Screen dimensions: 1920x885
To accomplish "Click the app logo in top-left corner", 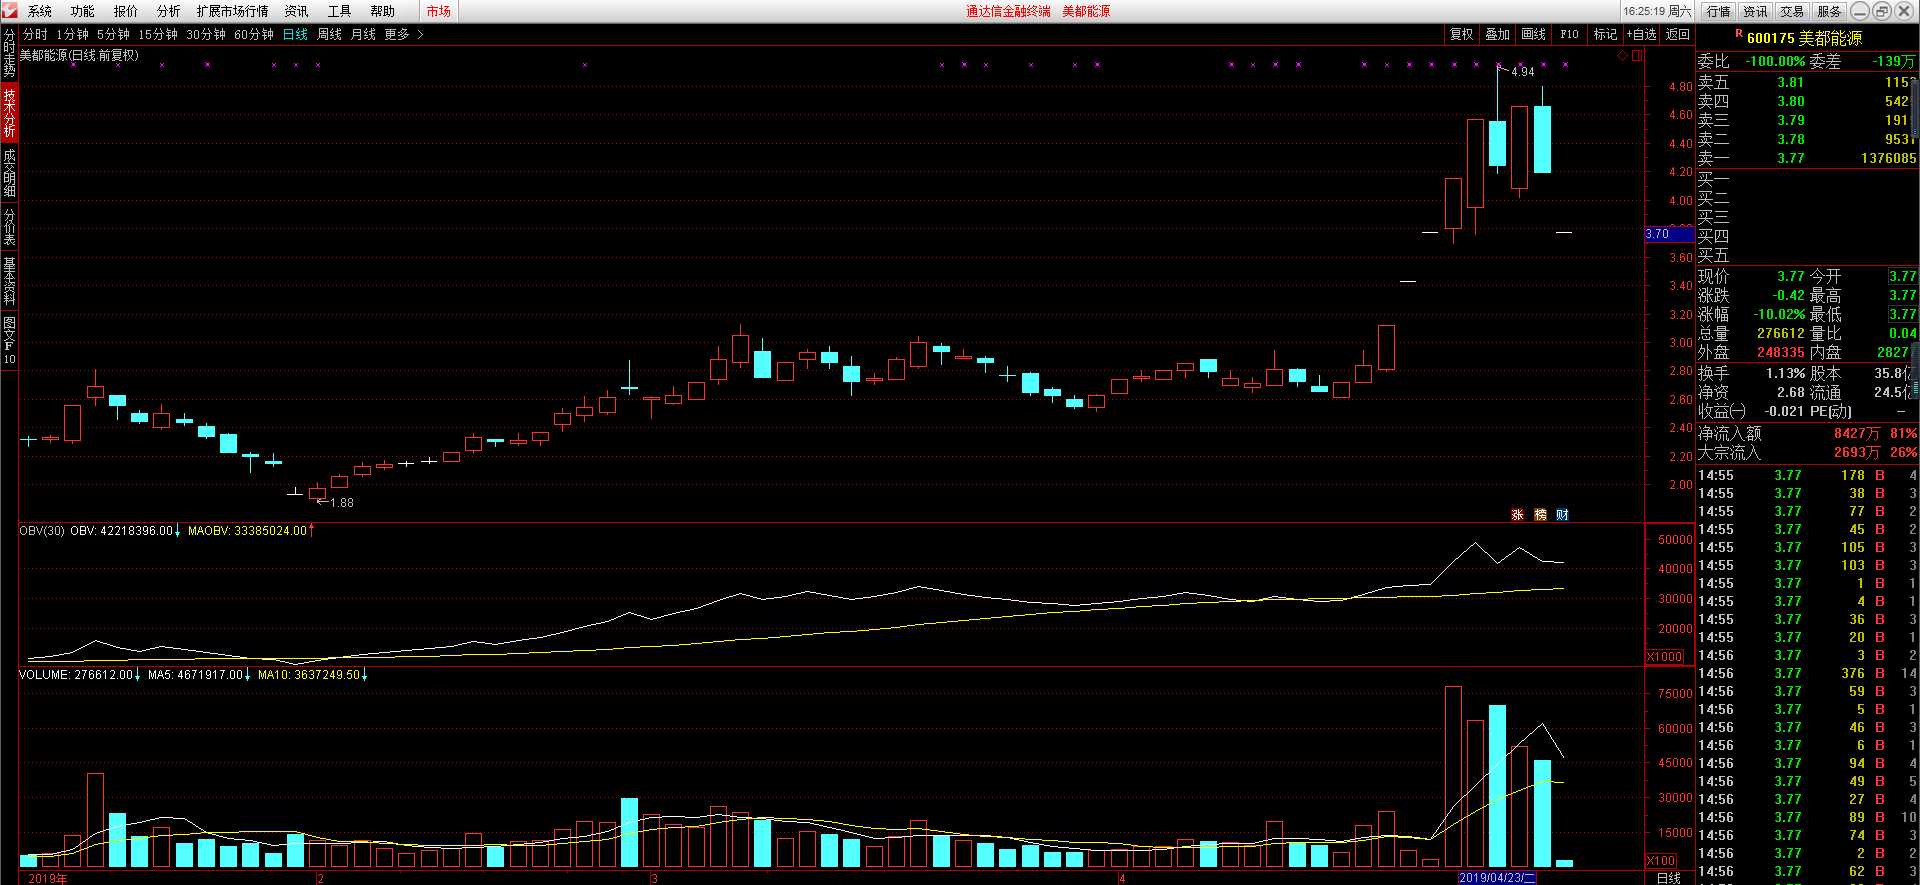I will (x=10, y=11).
